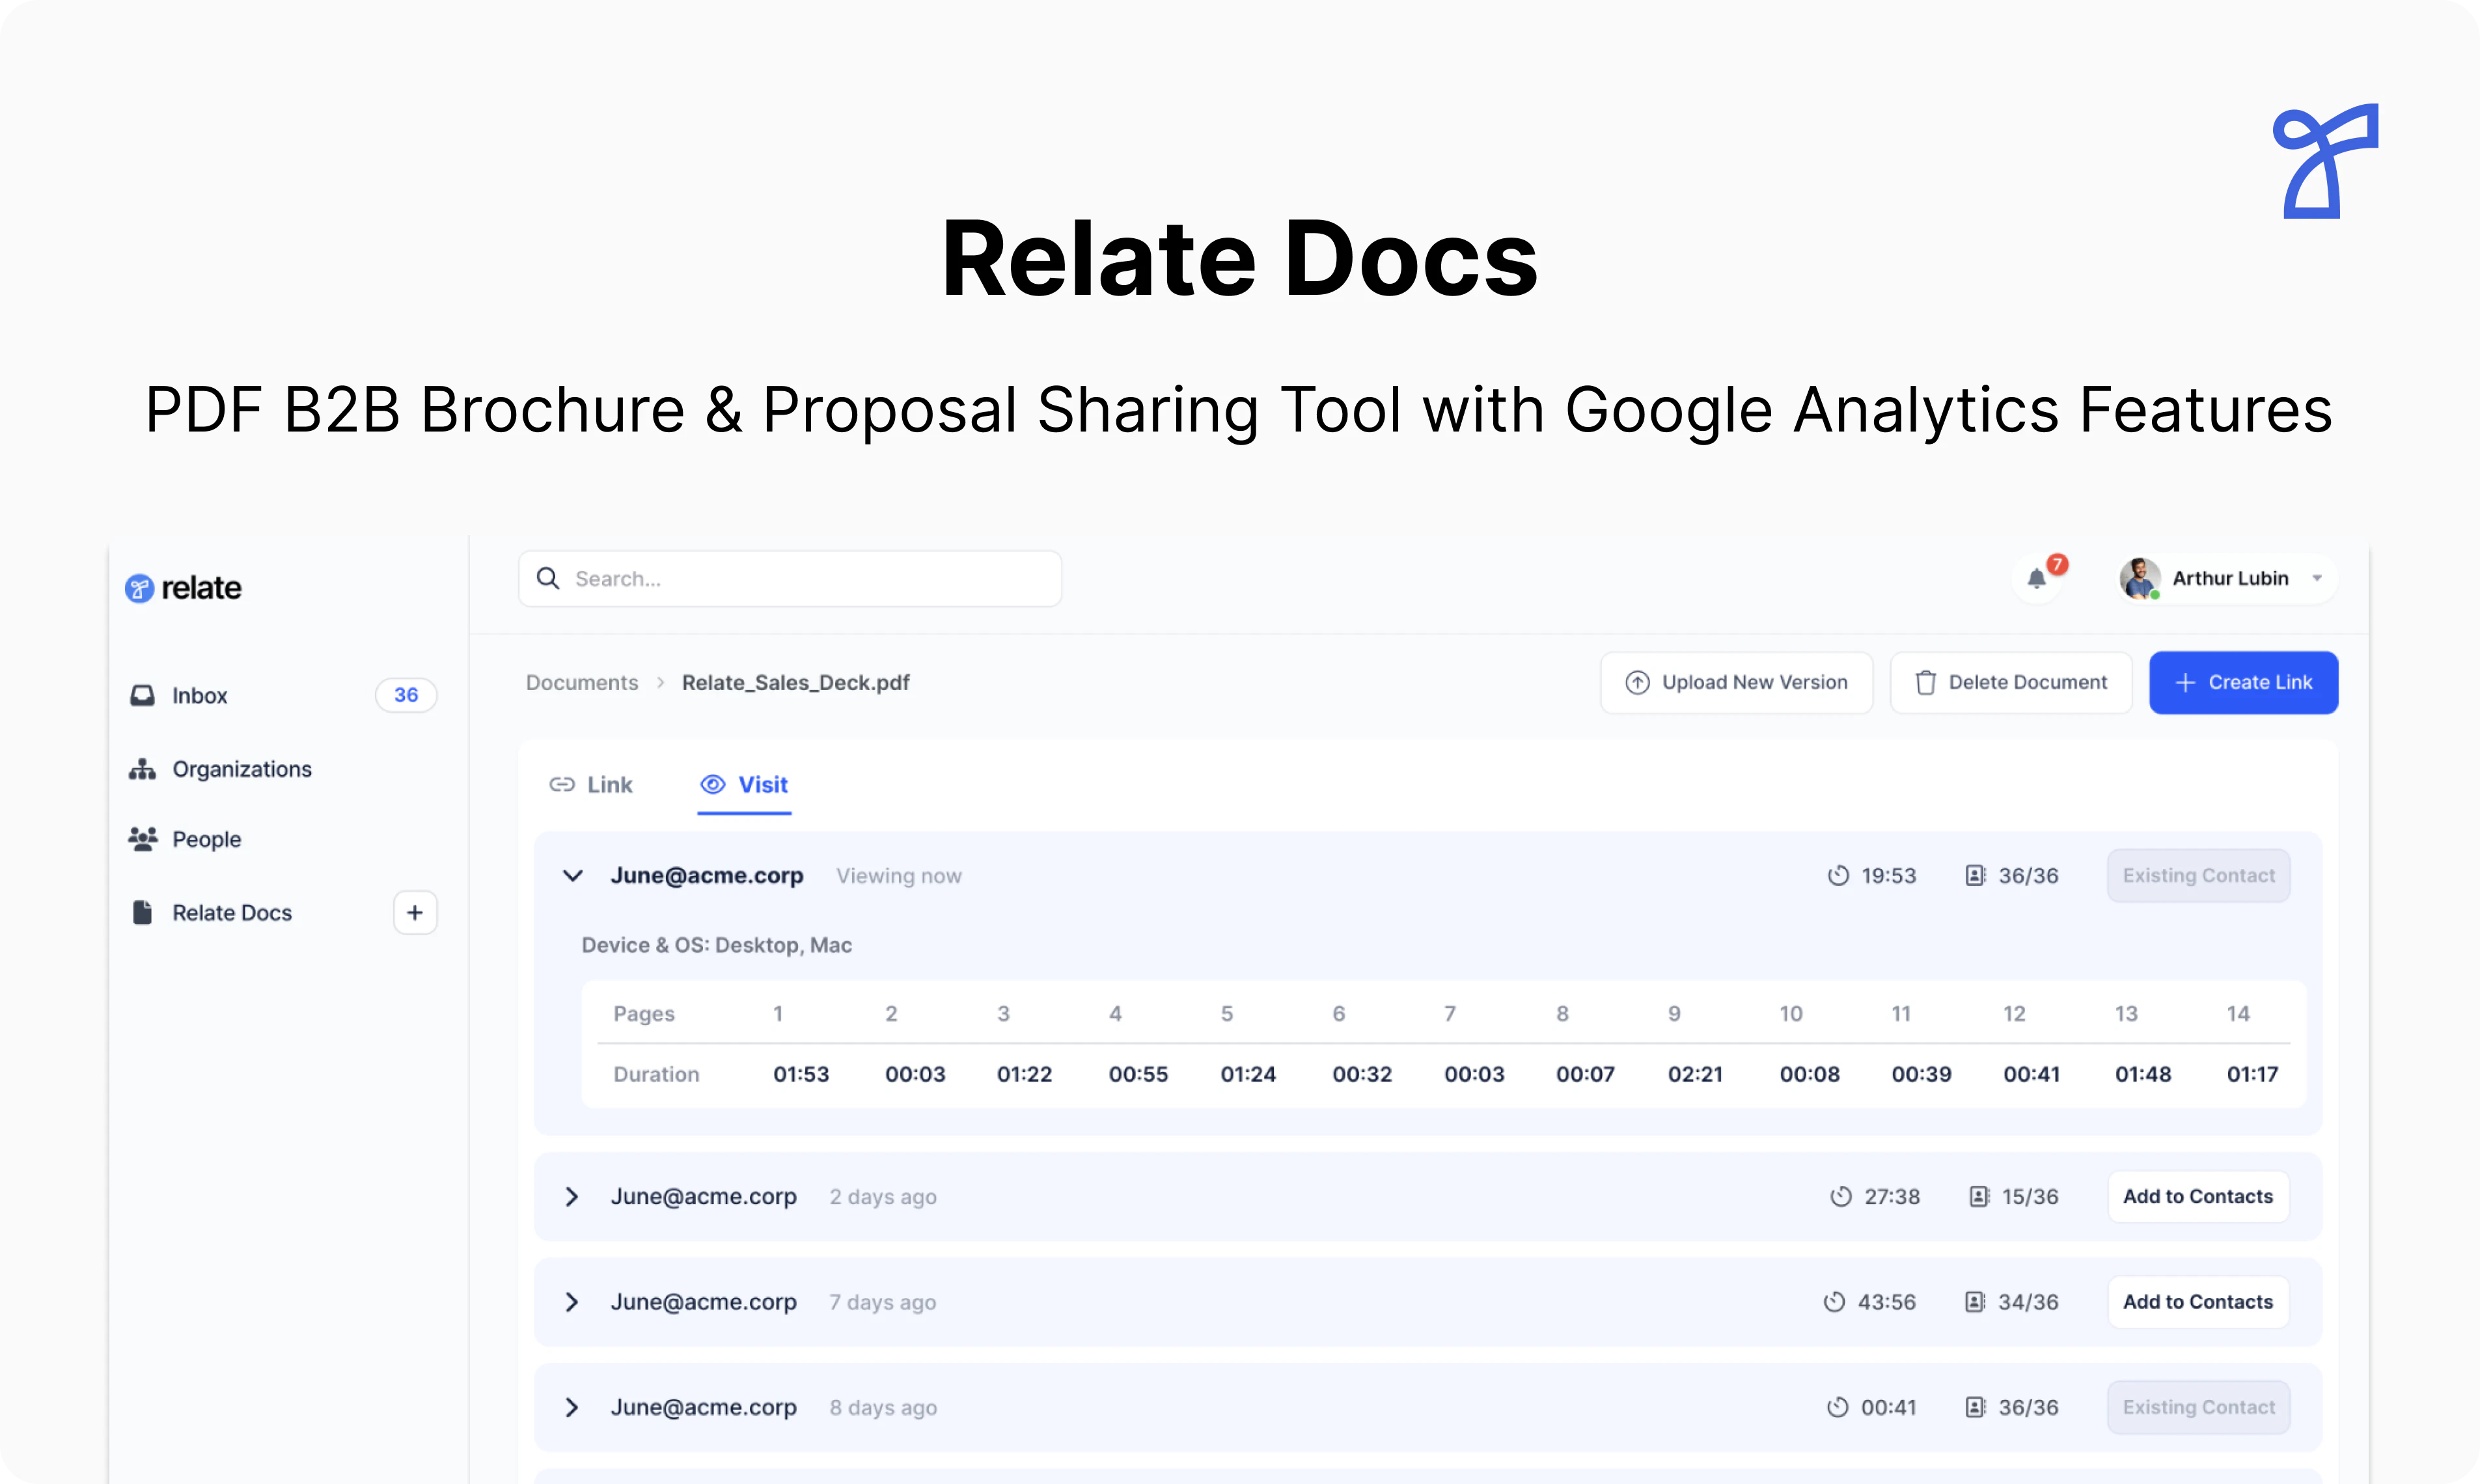Click the Create Link button

[x=2243, y=682]
